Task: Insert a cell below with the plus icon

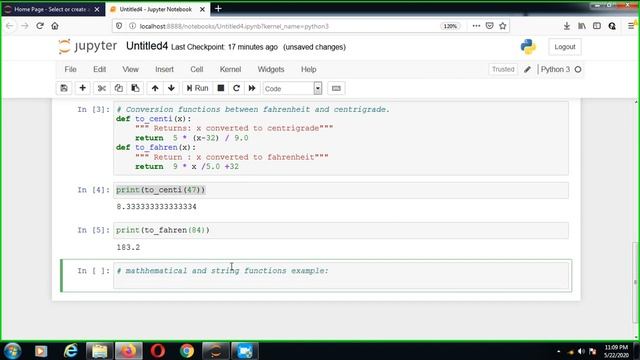Action: tap(82, 88)
